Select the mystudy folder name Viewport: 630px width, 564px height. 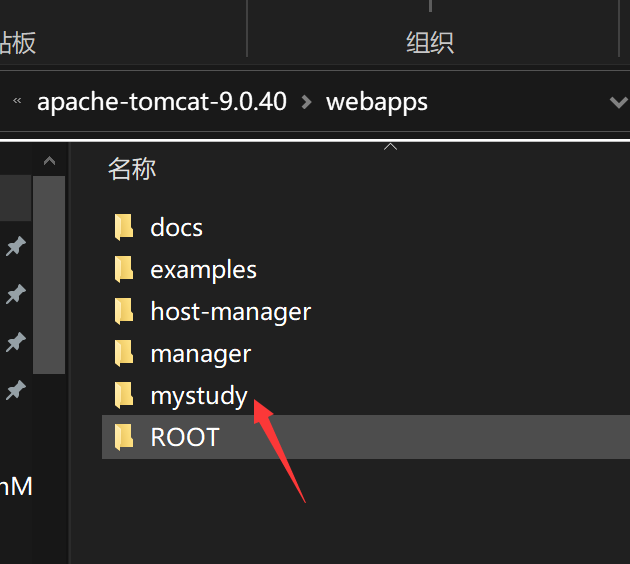click(199, 396)
